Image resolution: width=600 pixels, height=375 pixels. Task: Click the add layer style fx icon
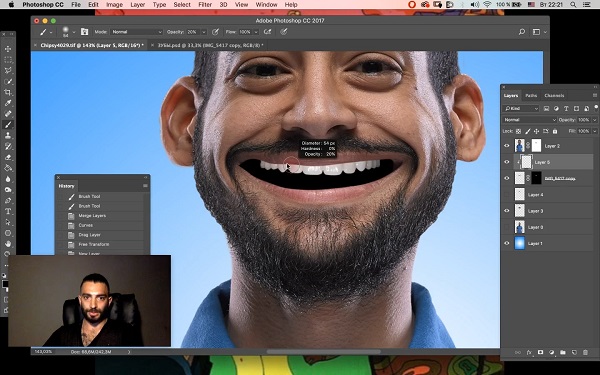529,352
